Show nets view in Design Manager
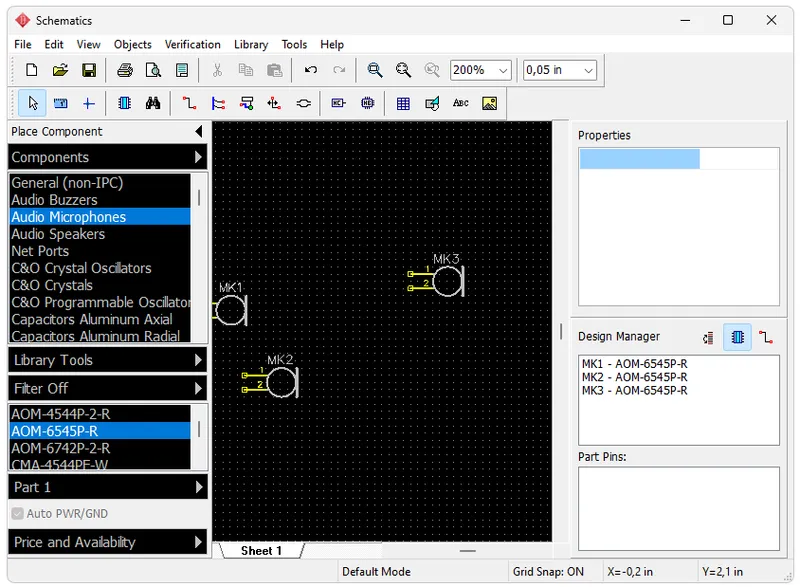 pyautogui.click(x=766, y=337)
